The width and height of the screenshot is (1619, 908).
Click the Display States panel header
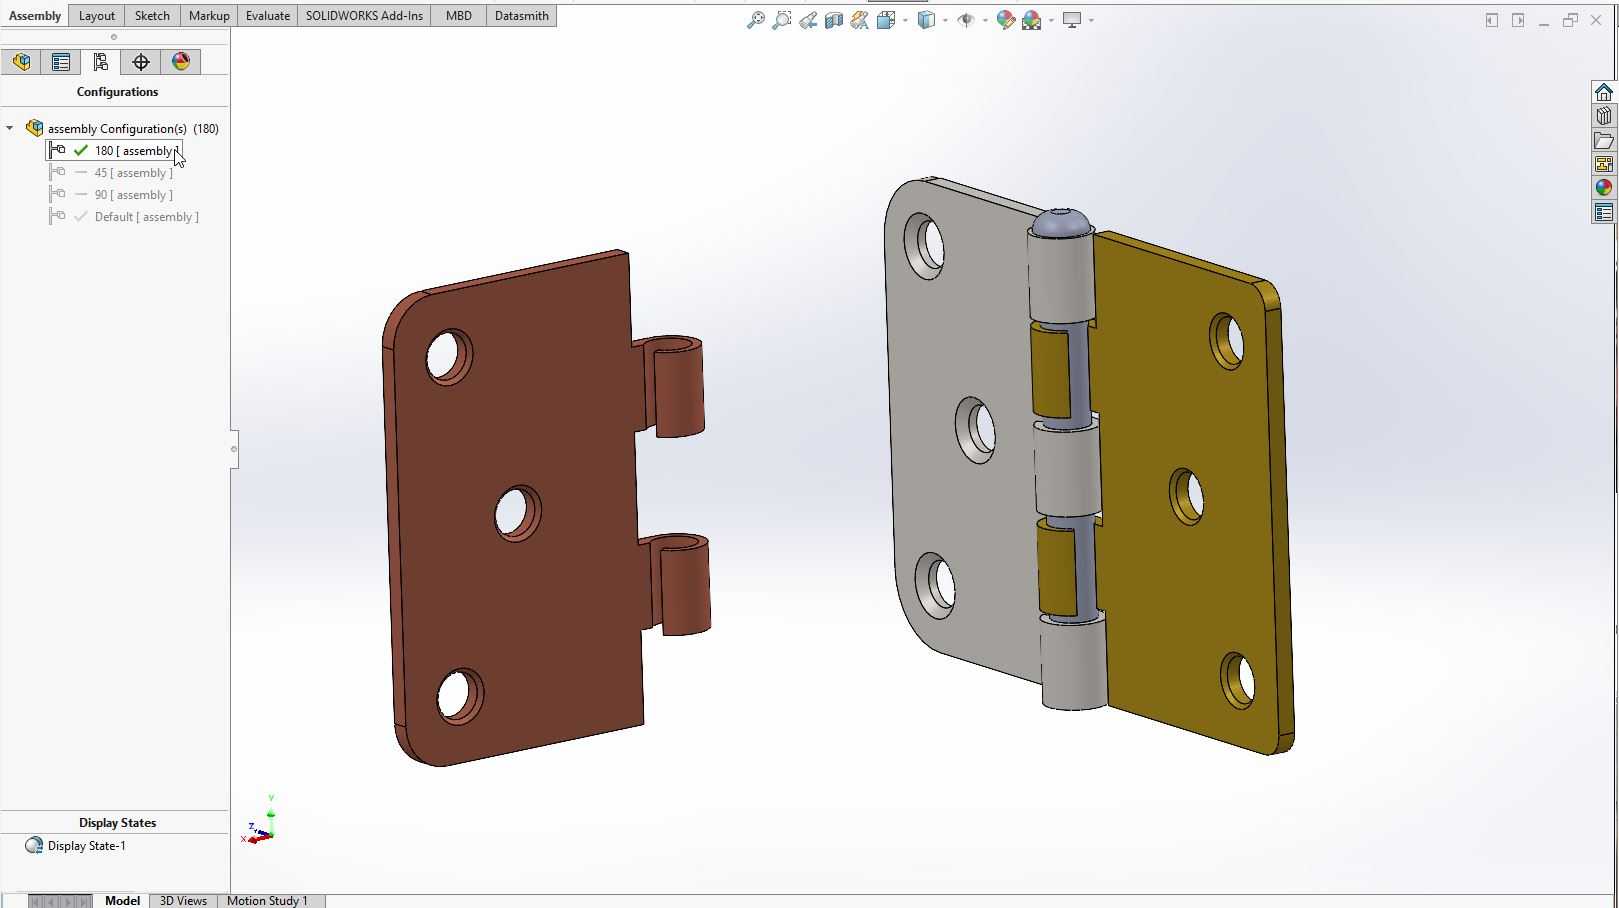[x=117, y=823]
